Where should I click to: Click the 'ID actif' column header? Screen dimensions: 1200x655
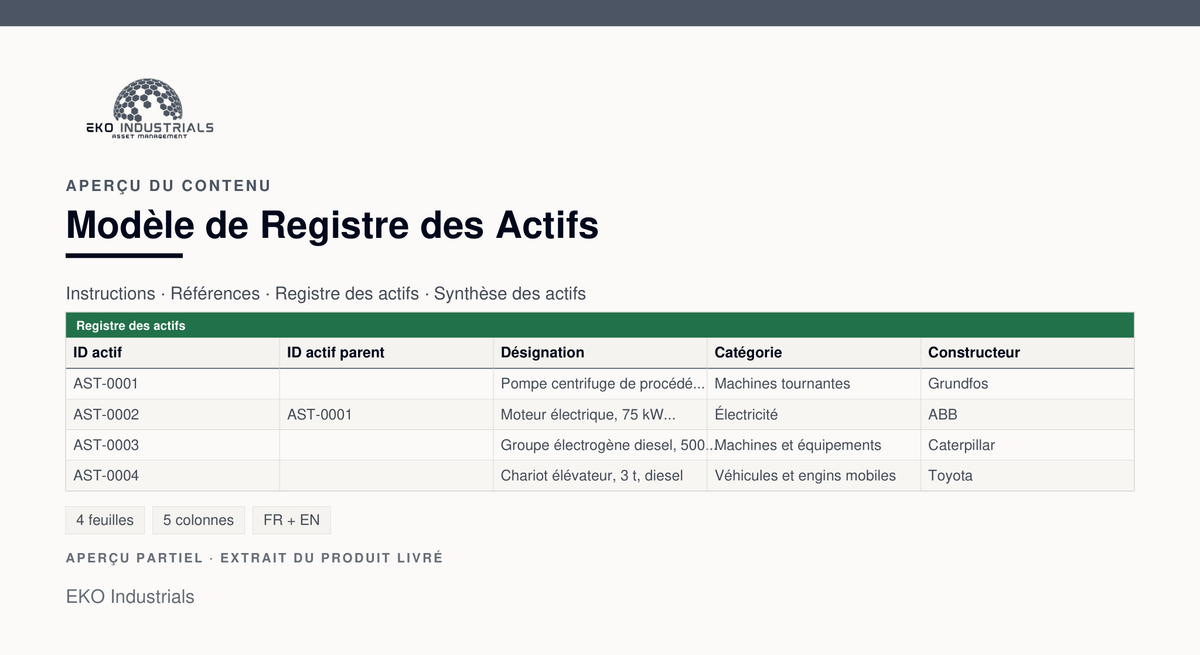pos(173,353)
